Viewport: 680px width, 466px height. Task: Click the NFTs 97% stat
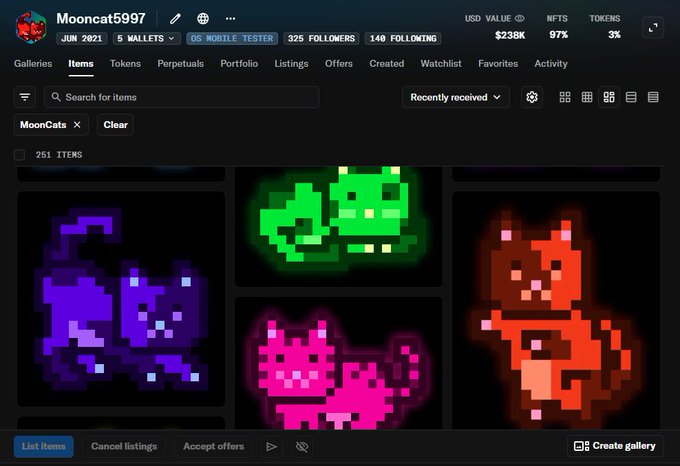(x=558, y=27)
